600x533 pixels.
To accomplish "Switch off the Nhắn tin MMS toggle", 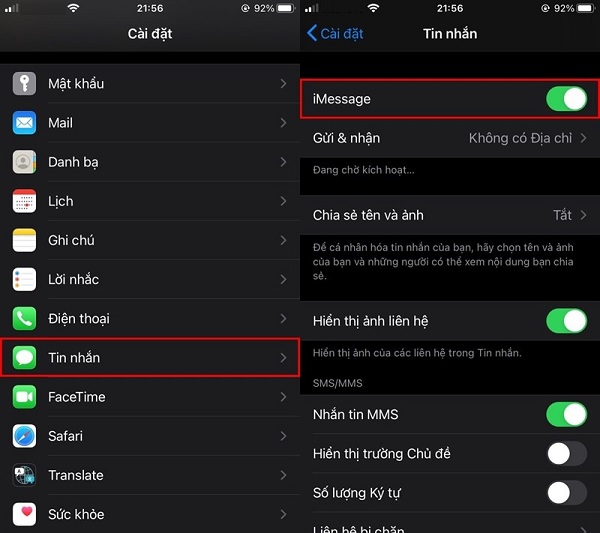I will [566, 414].
